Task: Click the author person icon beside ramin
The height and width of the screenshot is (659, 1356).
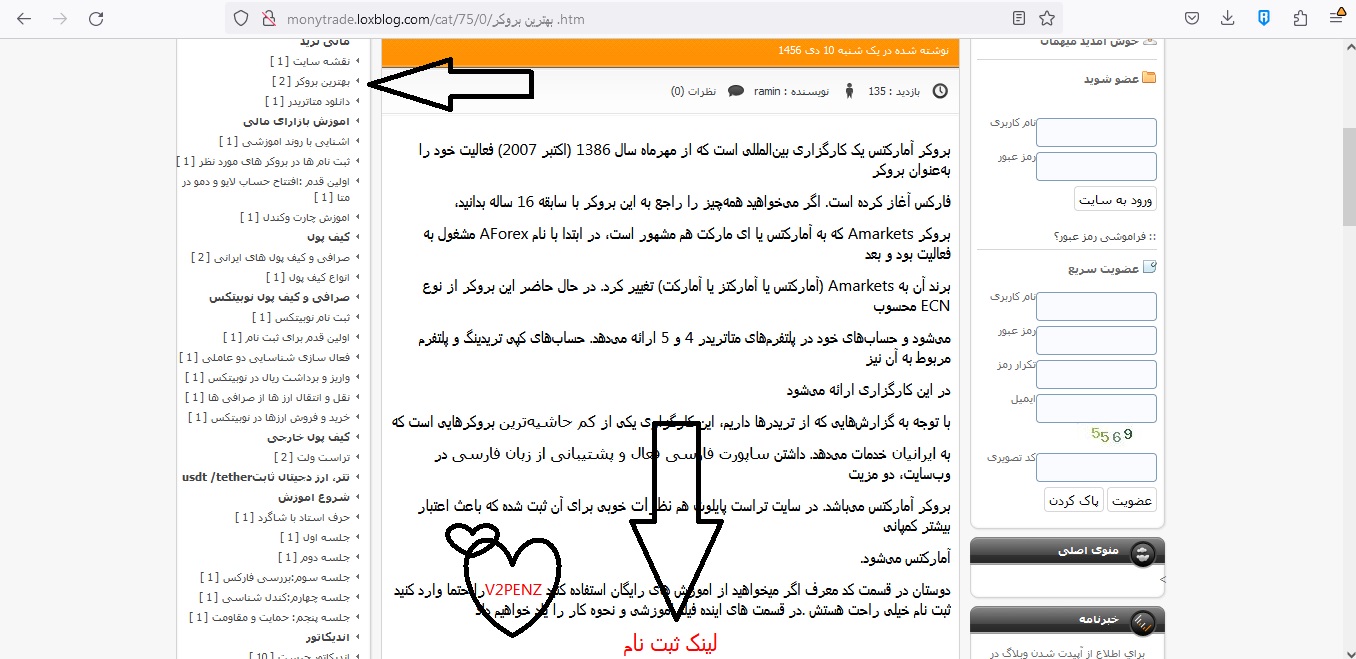Action: click(x=850, y=91)
